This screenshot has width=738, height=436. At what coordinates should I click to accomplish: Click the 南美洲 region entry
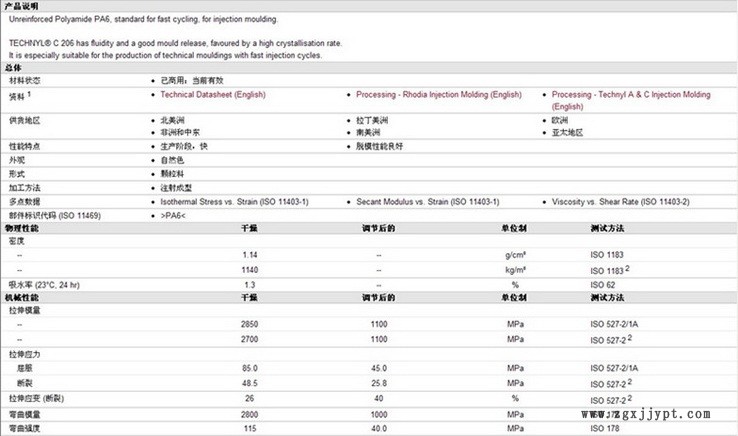point(368,133)
